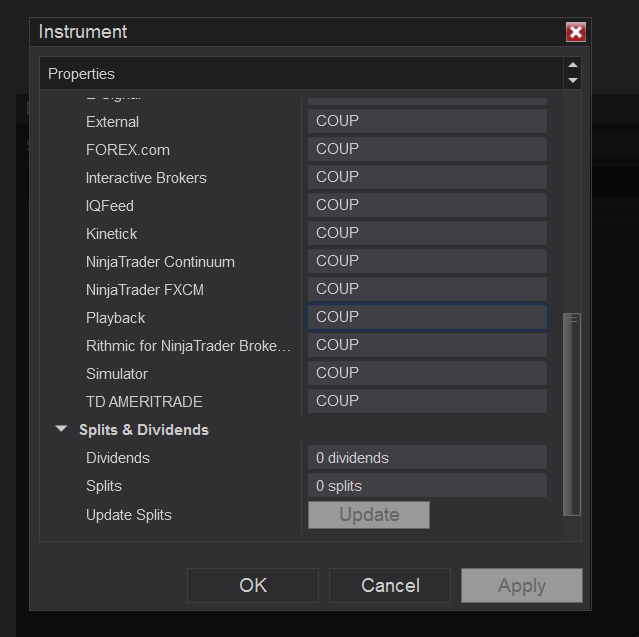The image size is (639, 637).
Task: Click the down arrow in Properties header
Action: [572, 80]
